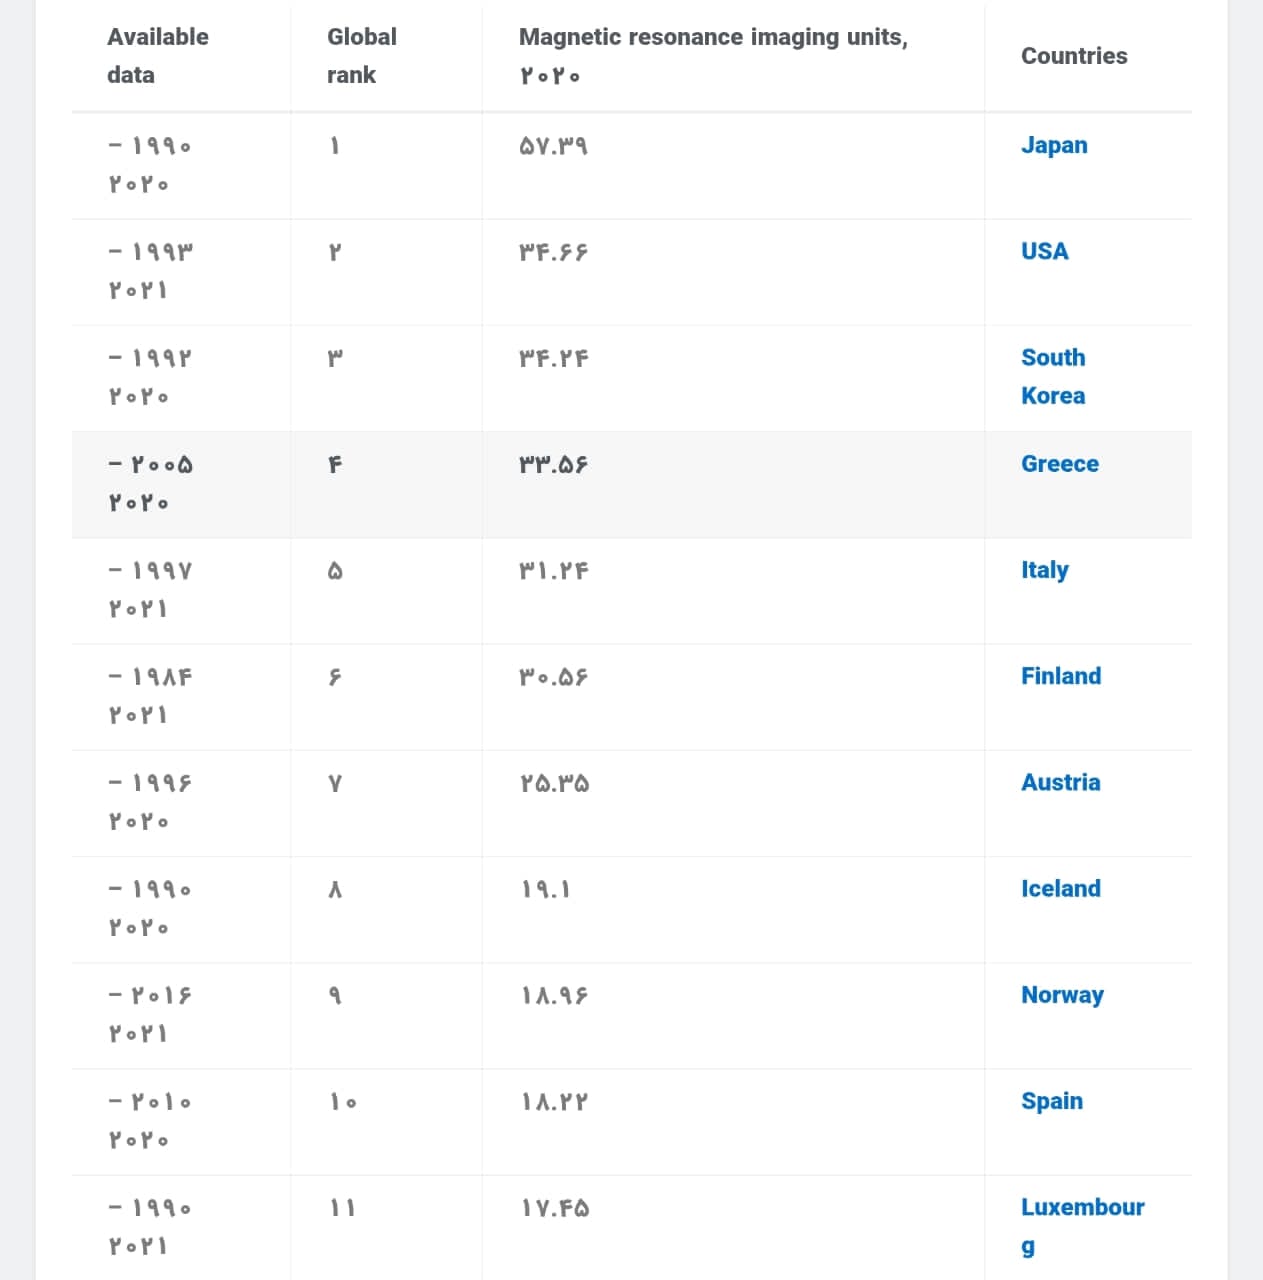Open the Luxembourg country link
Image resolution: width=1263 pixels, height=1280 pixels.
1082,1226
